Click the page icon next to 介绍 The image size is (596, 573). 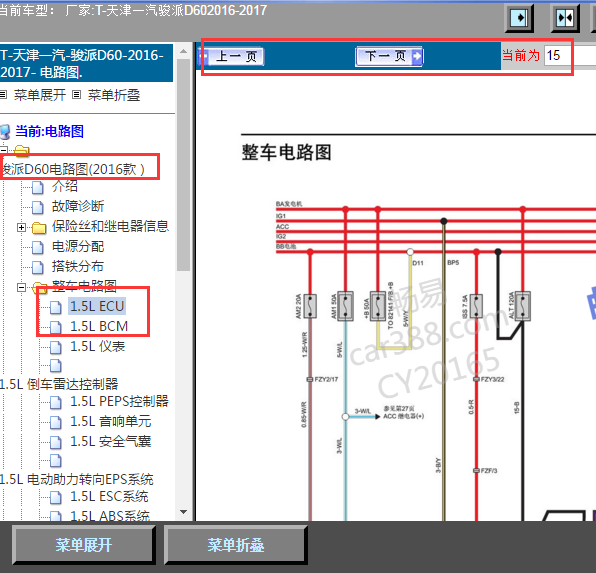coord(38,187)
